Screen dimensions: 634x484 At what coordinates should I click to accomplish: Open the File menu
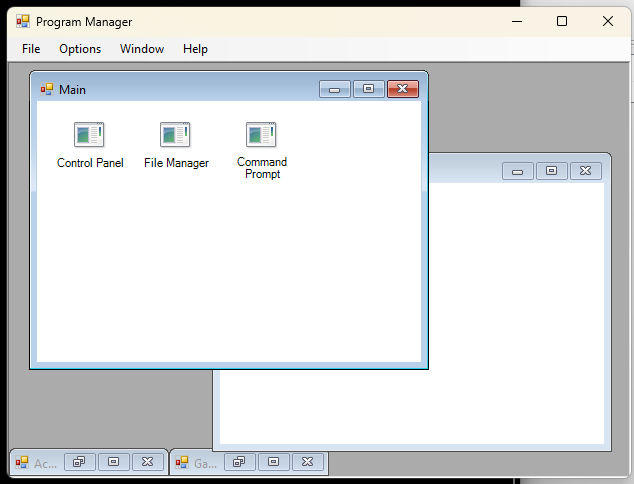click(x=31, y=49)
